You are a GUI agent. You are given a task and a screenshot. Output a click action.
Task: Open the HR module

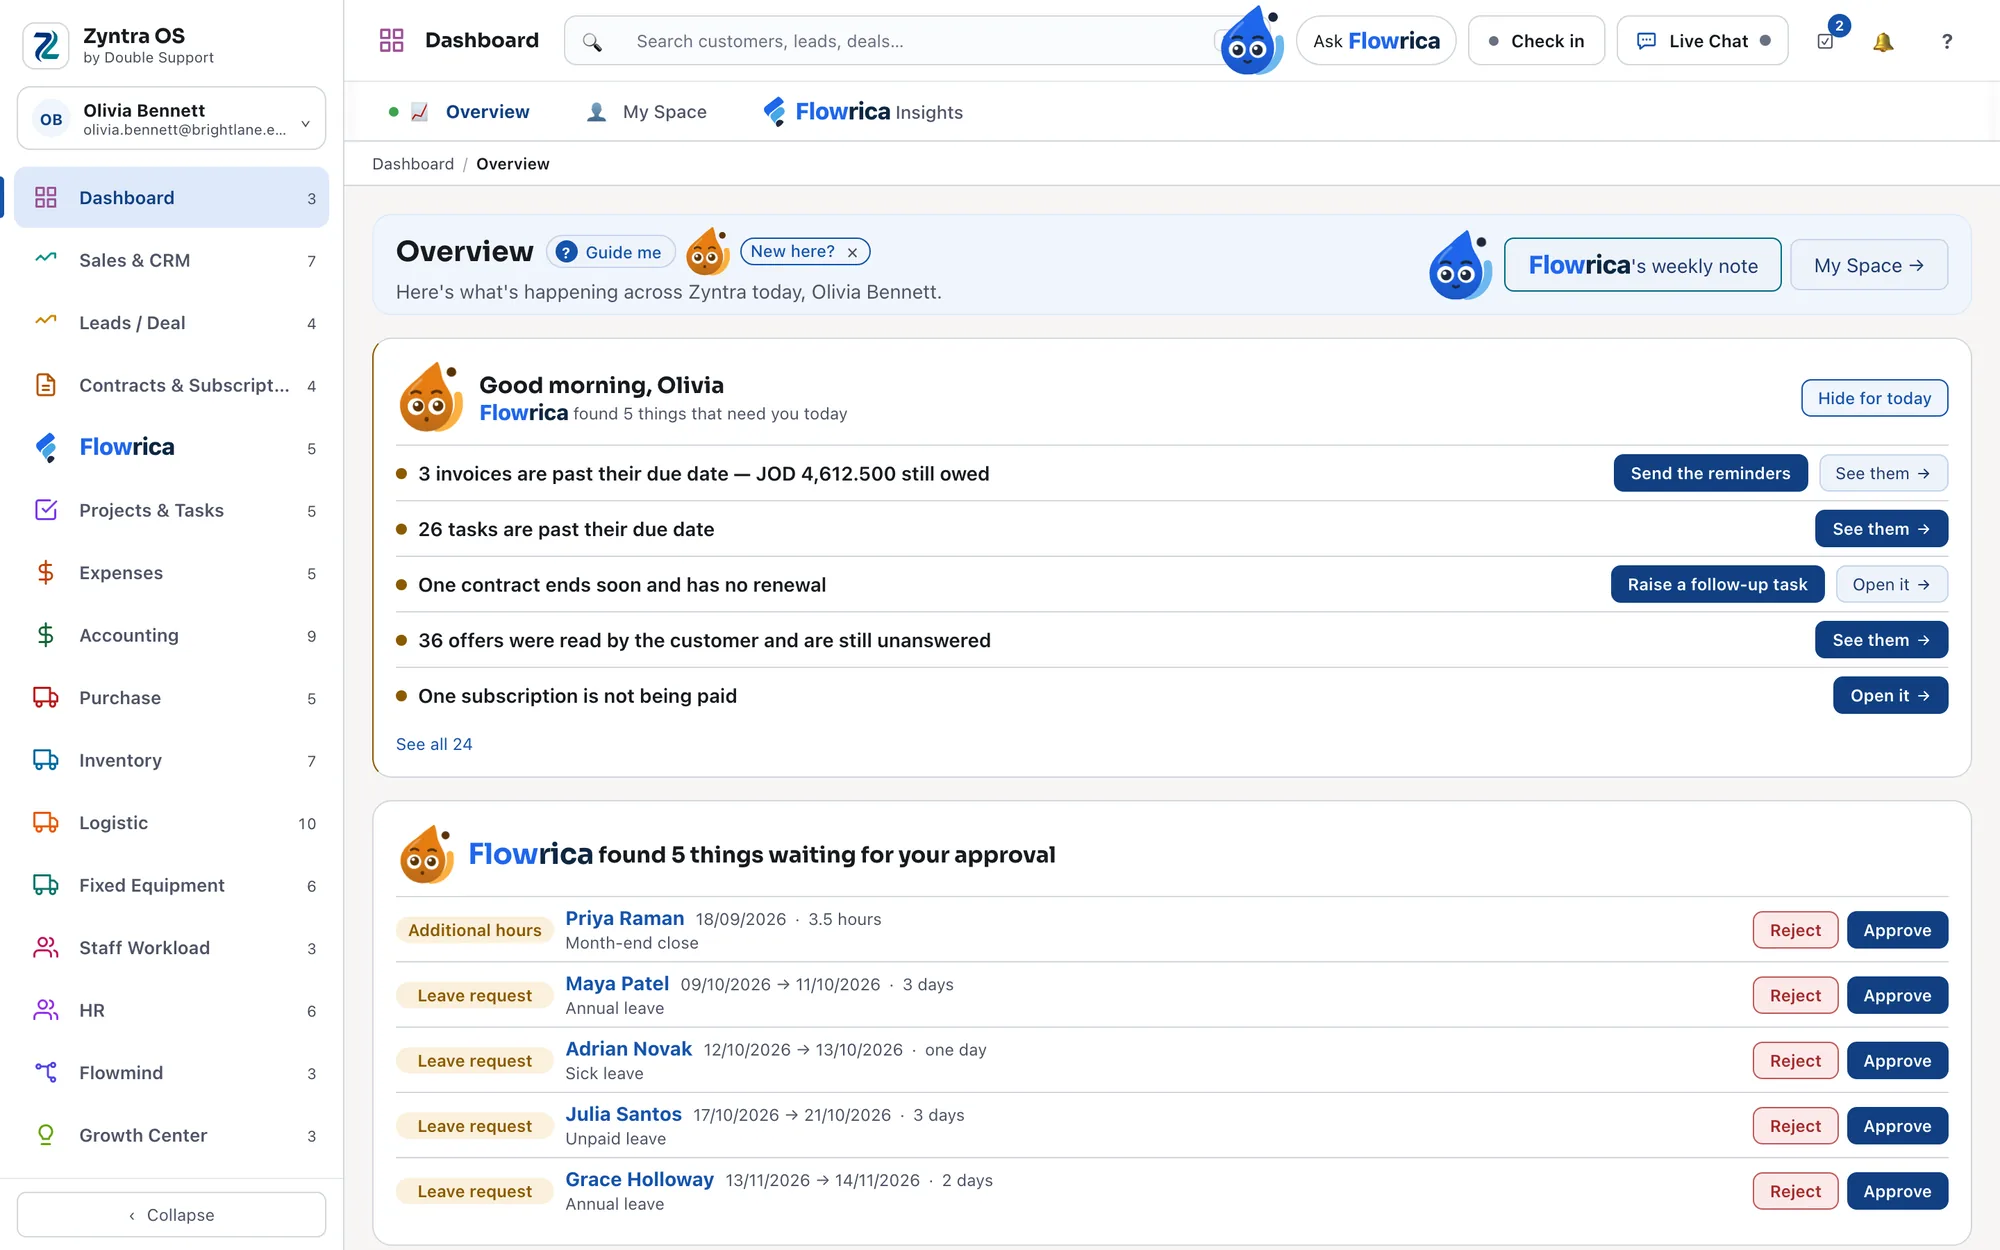(172, 1010)
